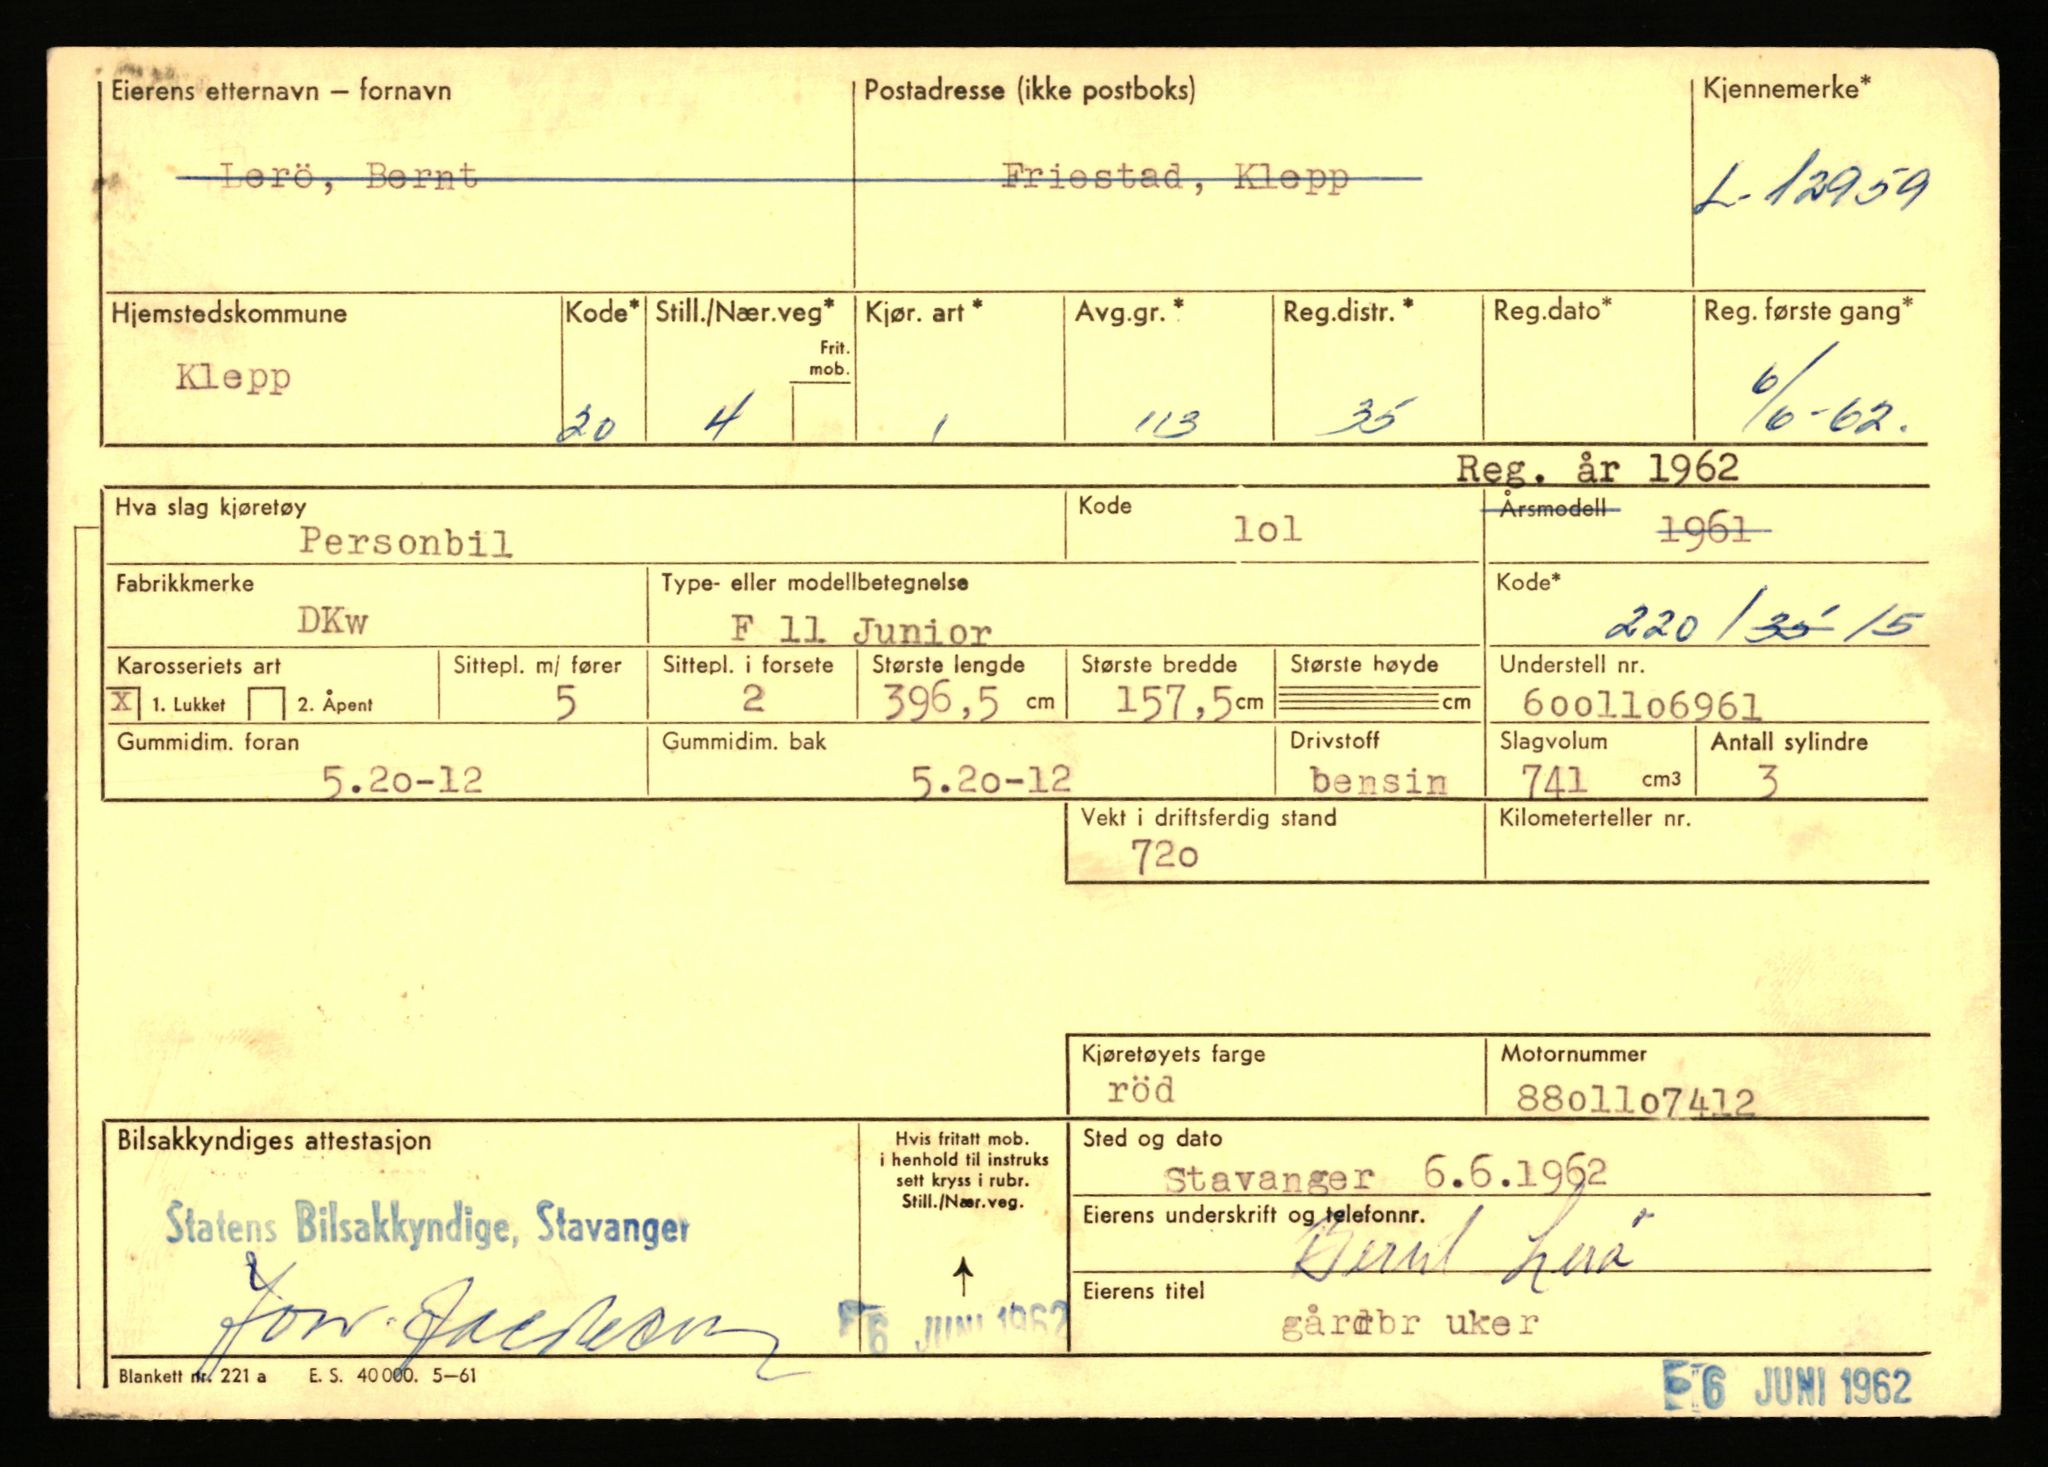Click the struck-through owner name 'Lerö, Bernt'
Screen dimensions: 2048x1467
tap(348, 178)
